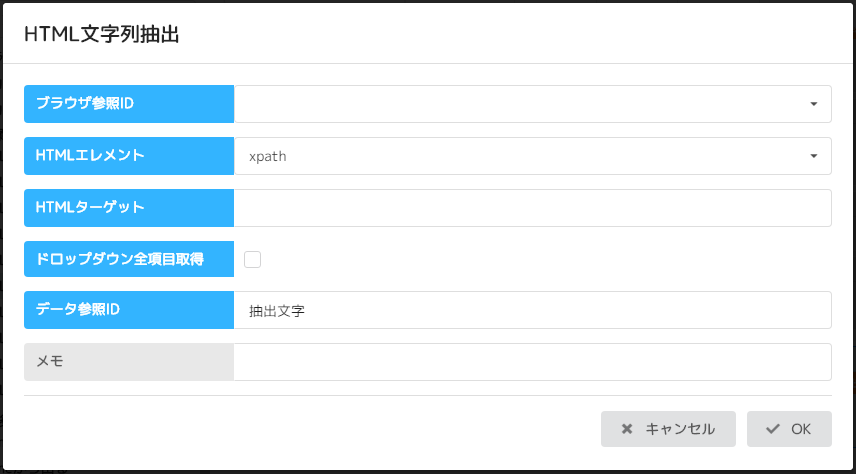The width and height of the screenshot is (856, 474).
Task: Click the HTML文字列抽出 dialog title
Action: 101,34
